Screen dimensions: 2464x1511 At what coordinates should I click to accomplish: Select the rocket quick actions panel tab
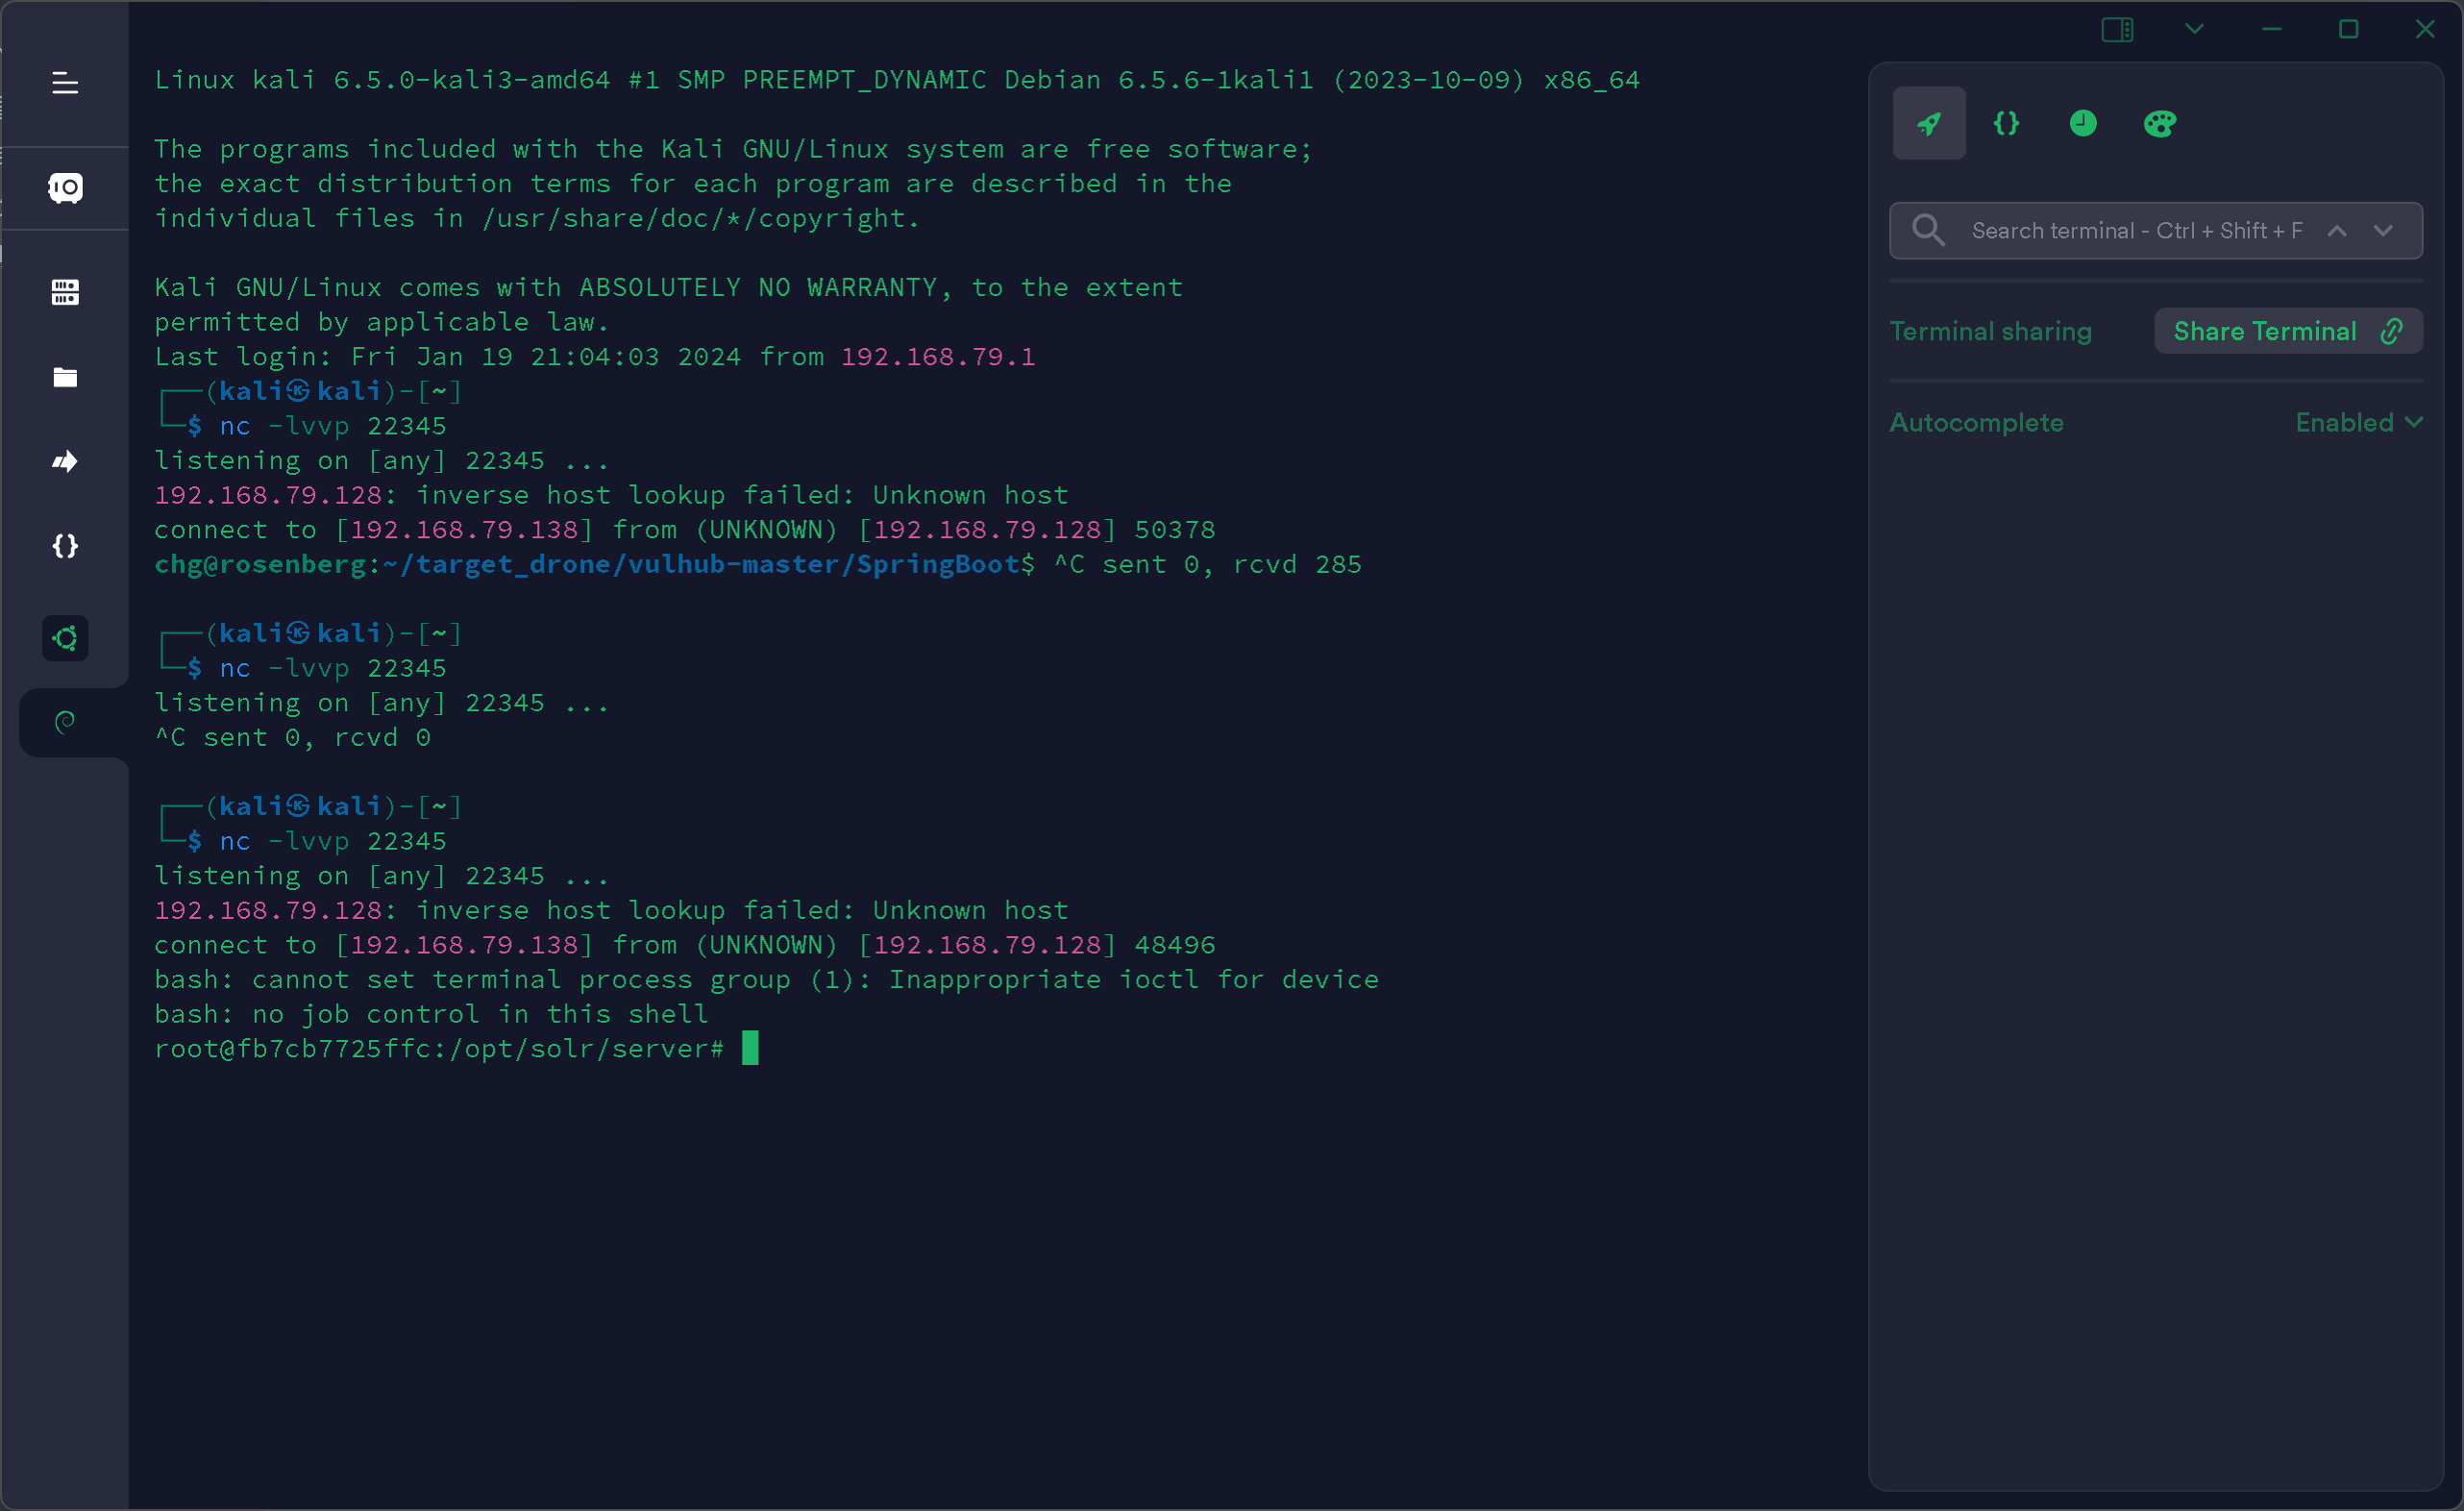(1928, 123)
